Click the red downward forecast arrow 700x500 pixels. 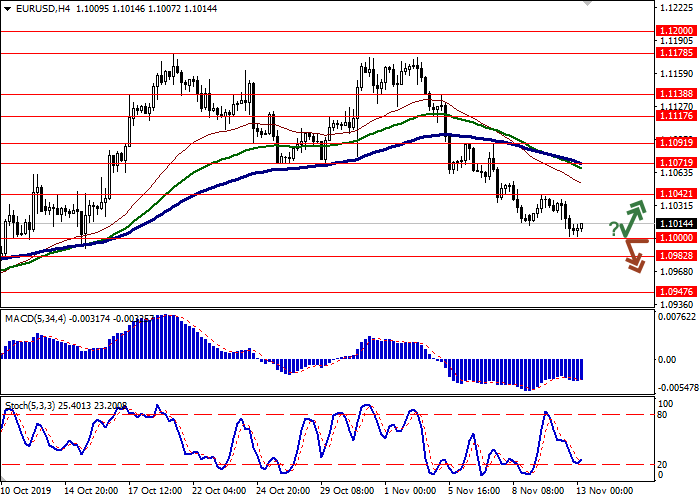pos(632,255)
